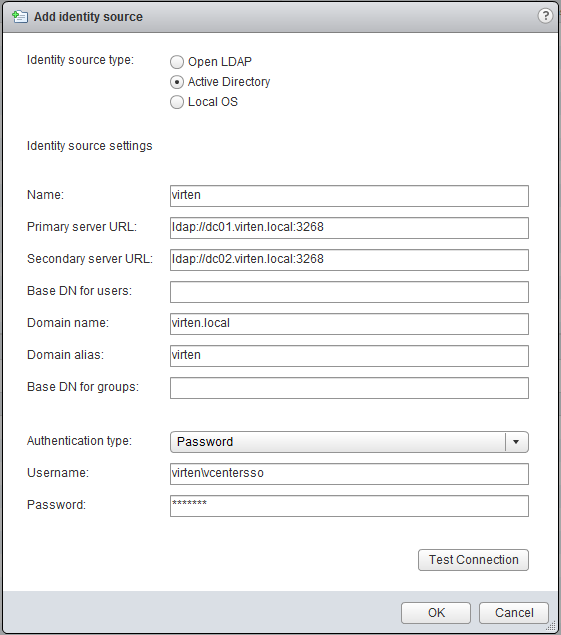
Task: Click into the Secondary server URL field
Action: pyautogui.click(x=349, y=260)
